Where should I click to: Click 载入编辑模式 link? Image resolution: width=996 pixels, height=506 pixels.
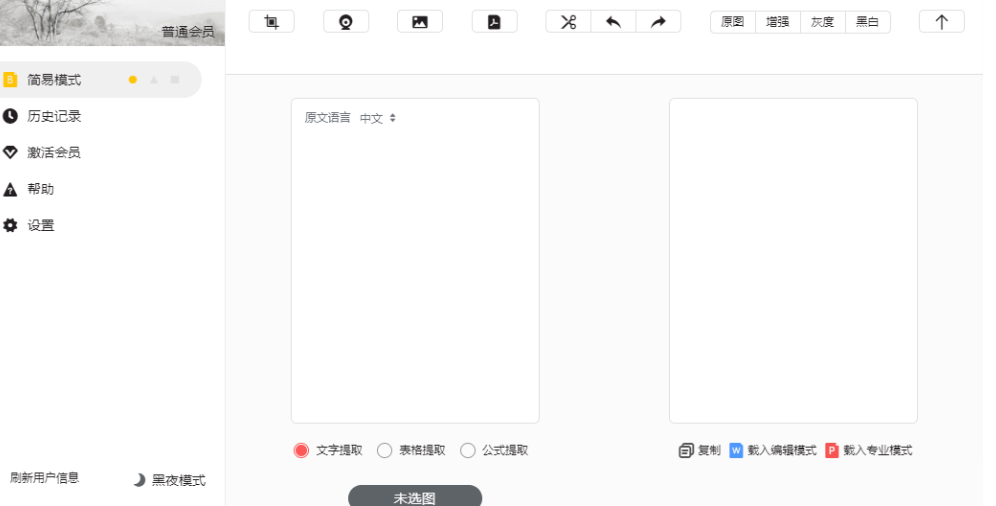[773, 451]
